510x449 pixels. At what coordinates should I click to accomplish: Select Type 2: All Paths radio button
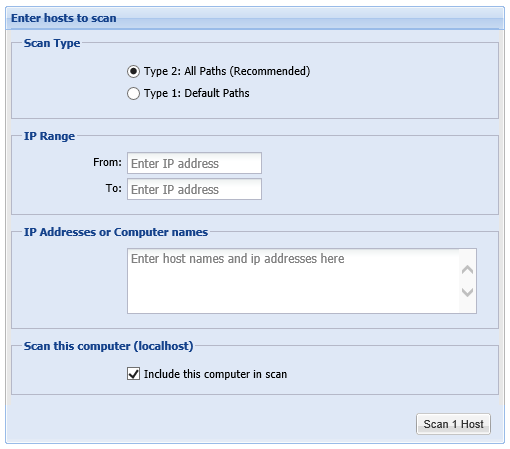click(x=133, y=71)
